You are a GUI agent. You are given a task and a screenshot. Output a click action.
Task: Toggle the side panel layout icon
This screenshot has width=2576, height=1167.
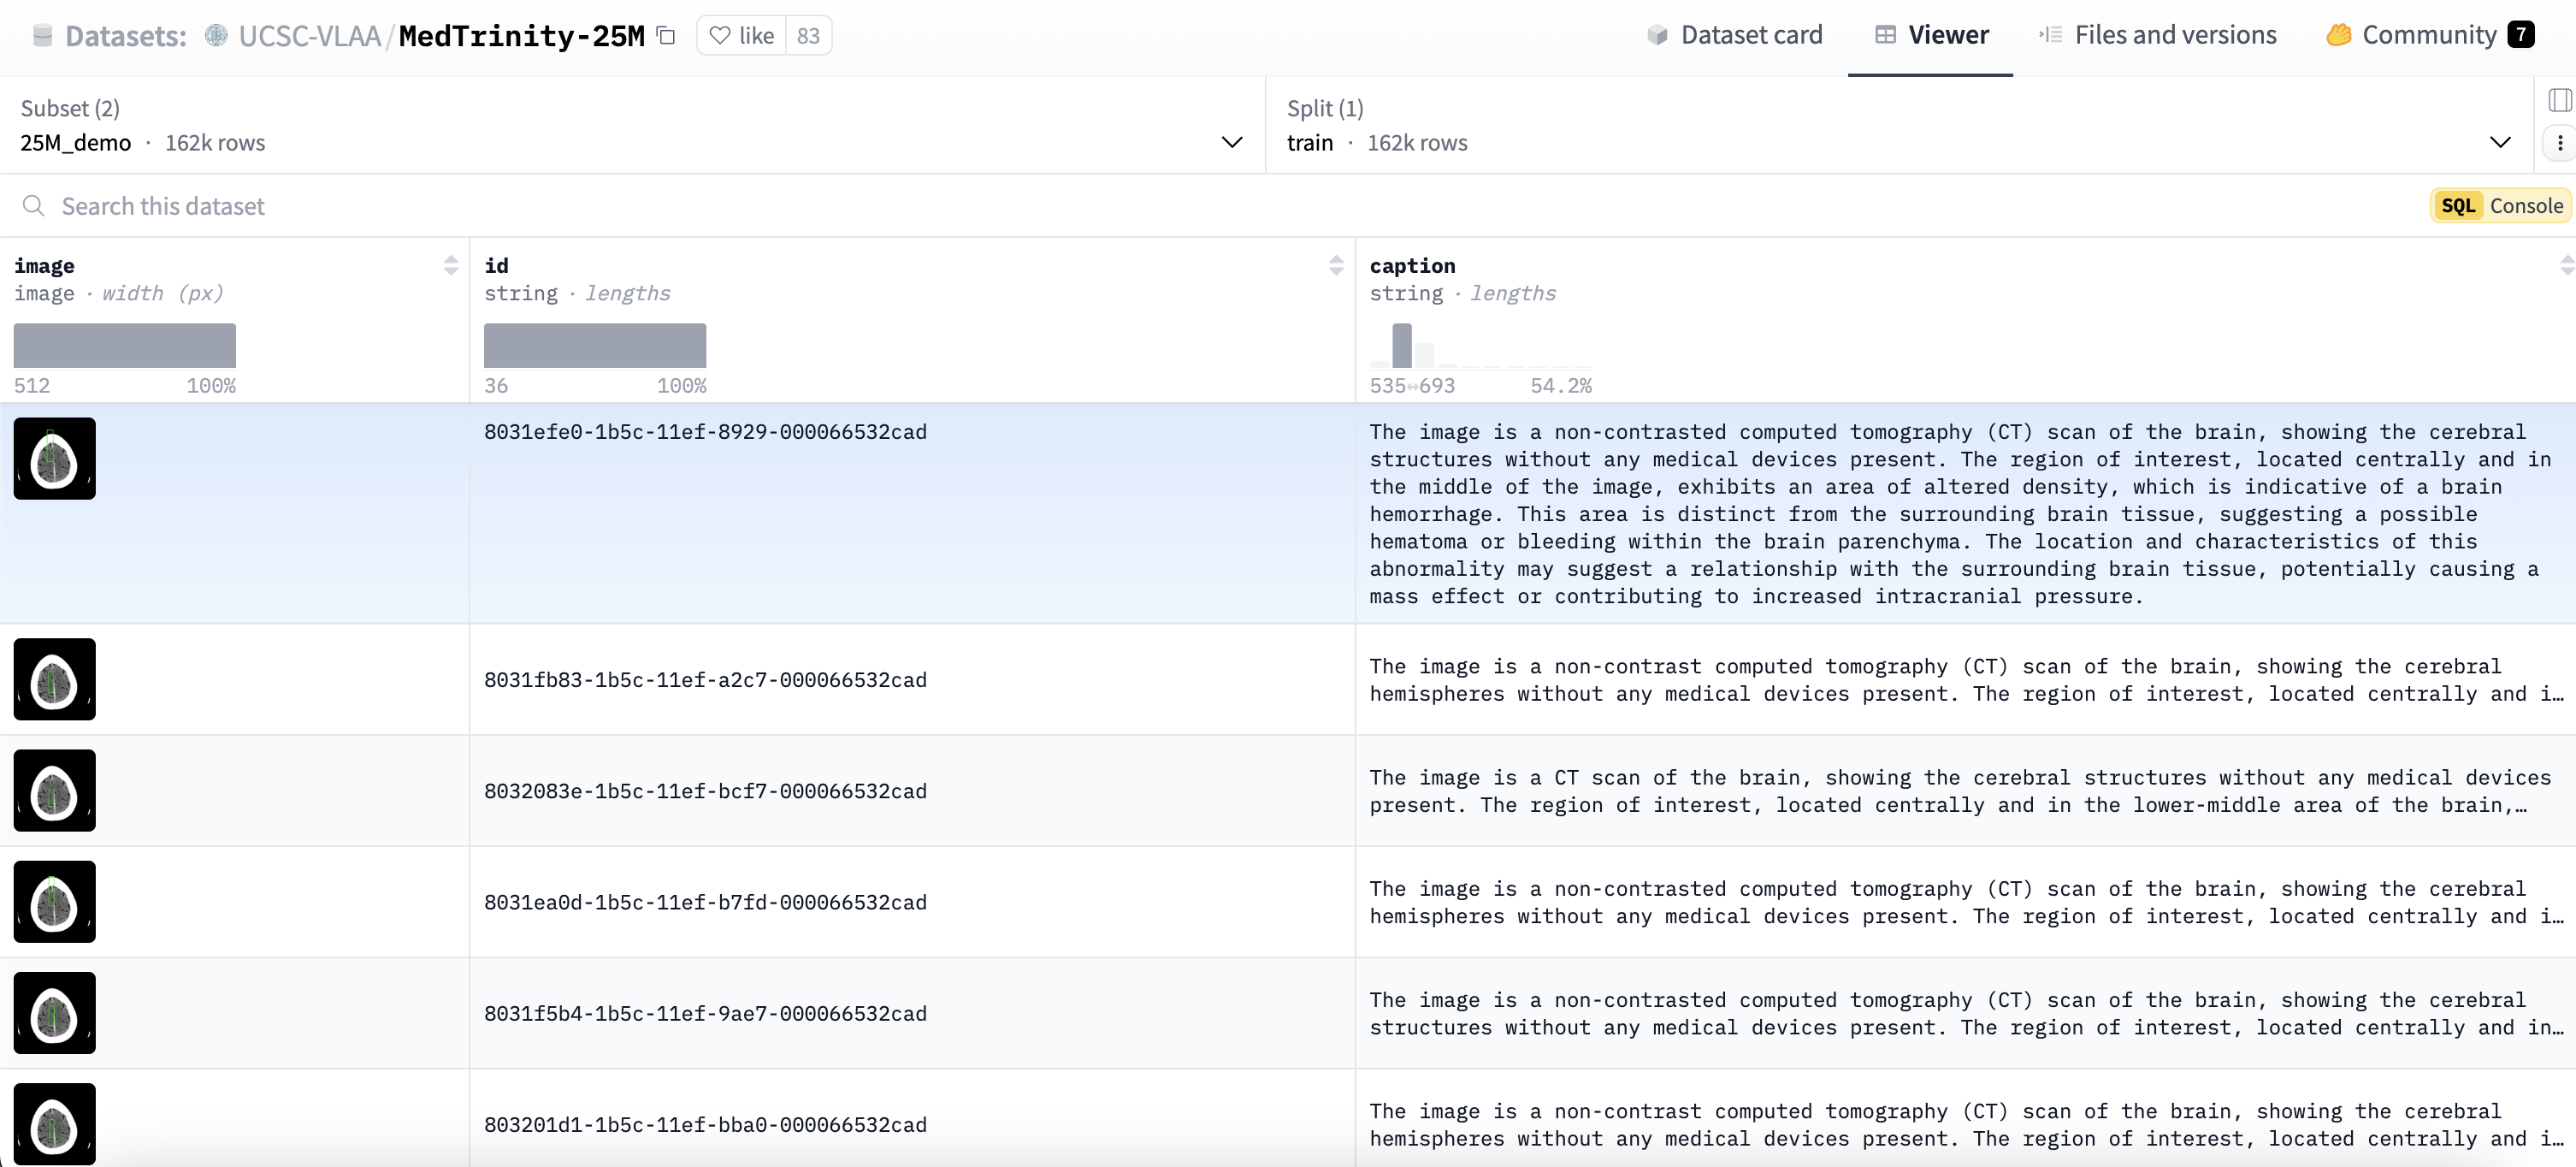click(x=2559, y=100)
